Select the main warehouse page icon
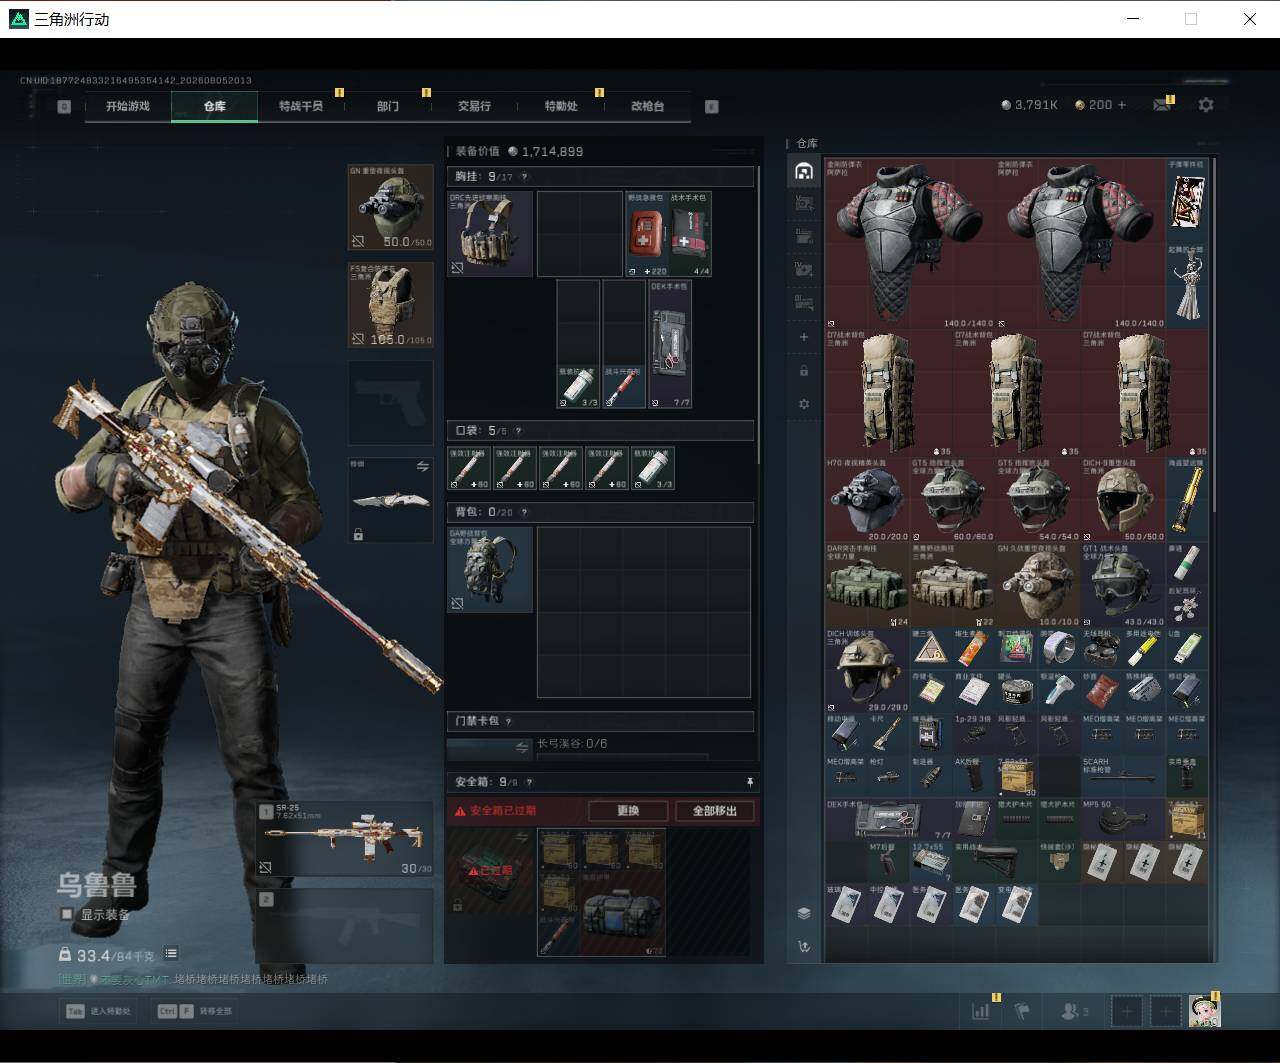Screen dimensions: 1280x1063 (804, 171)
